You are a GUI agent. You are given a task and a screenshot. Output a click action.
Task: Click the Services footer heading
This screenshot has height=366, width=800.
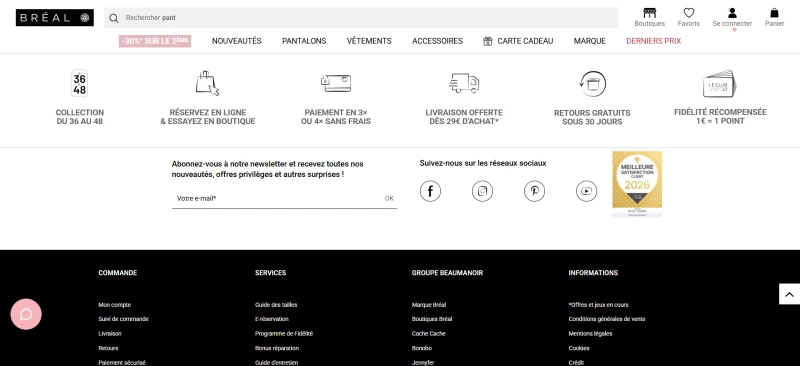270,273
